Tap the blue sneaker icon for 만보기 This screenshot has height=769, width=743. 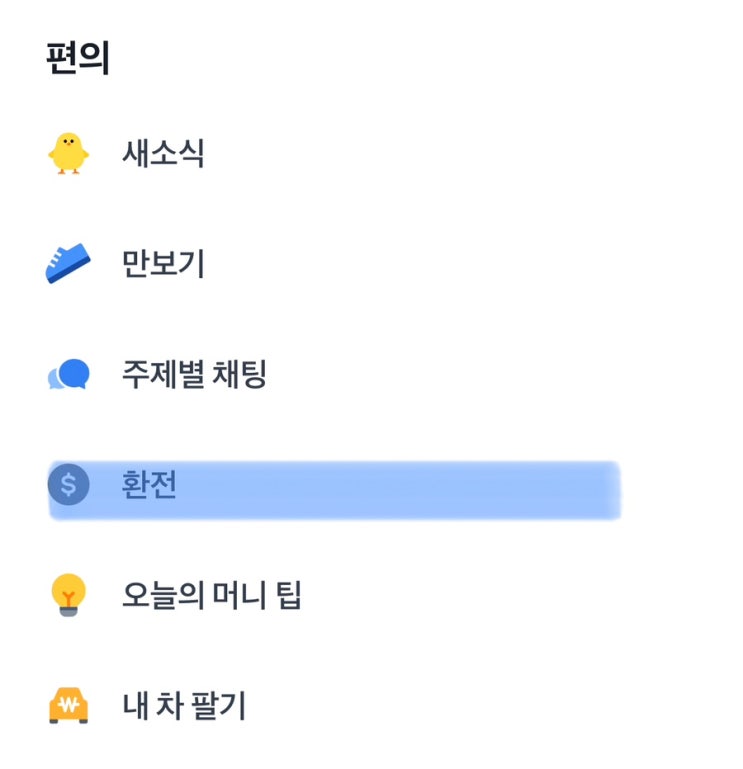(68, 264)
